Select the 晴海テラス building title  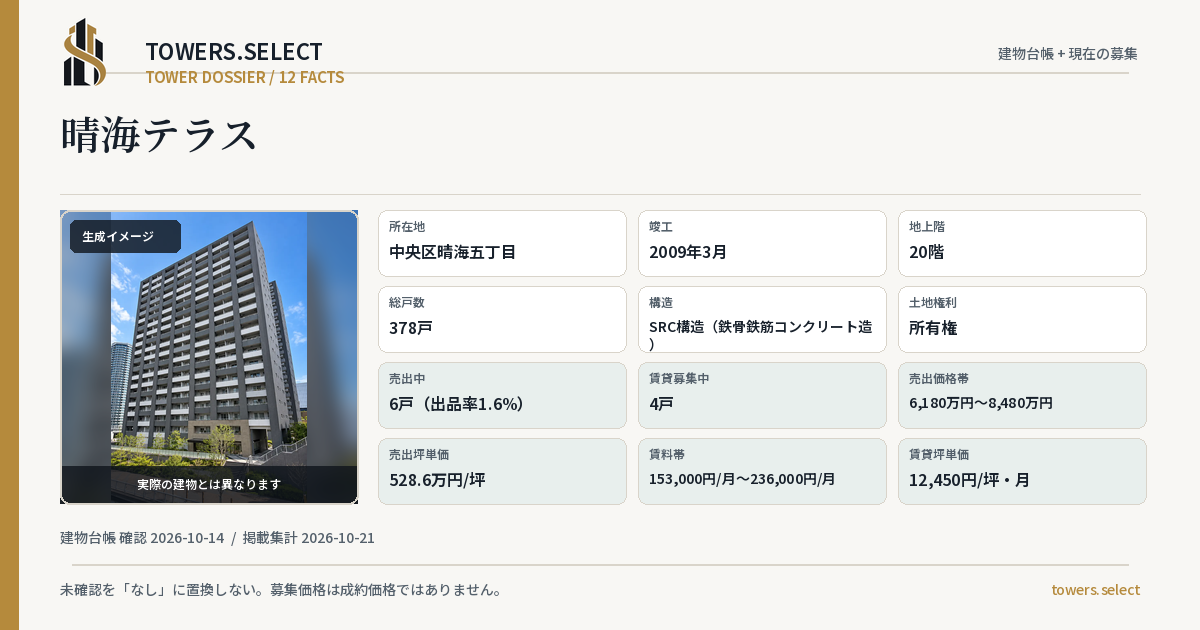tap(159, 135)
